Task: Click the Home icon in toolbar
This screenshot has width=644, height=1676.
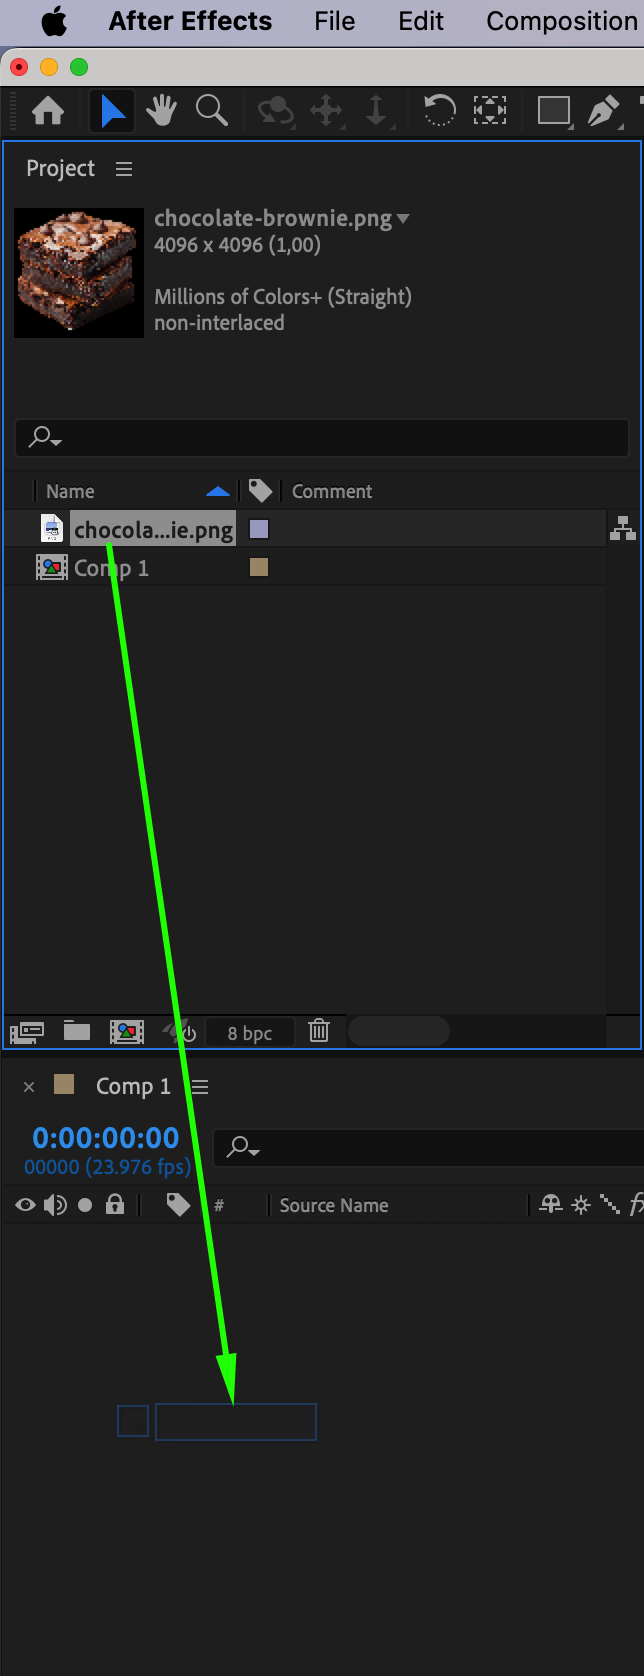Action: click(x=48, y=111)
